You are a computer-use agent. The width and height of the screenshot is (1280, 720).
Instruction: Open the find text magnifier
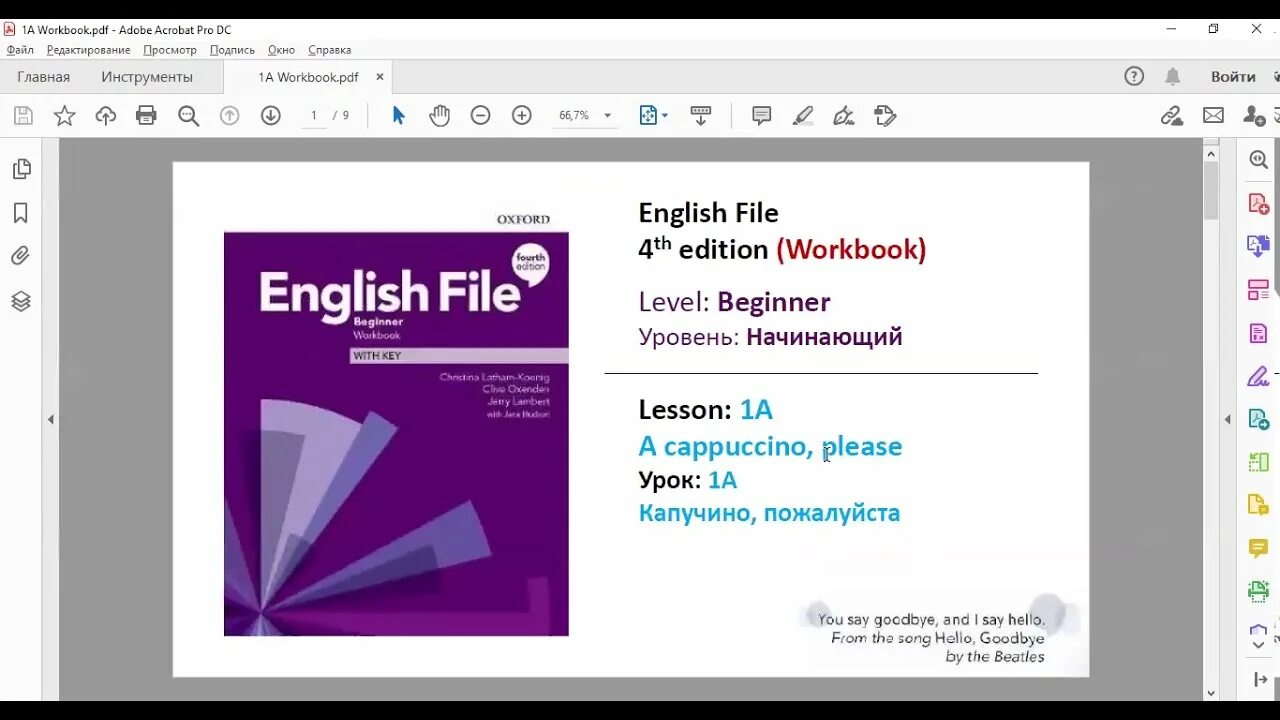point(188,116)
